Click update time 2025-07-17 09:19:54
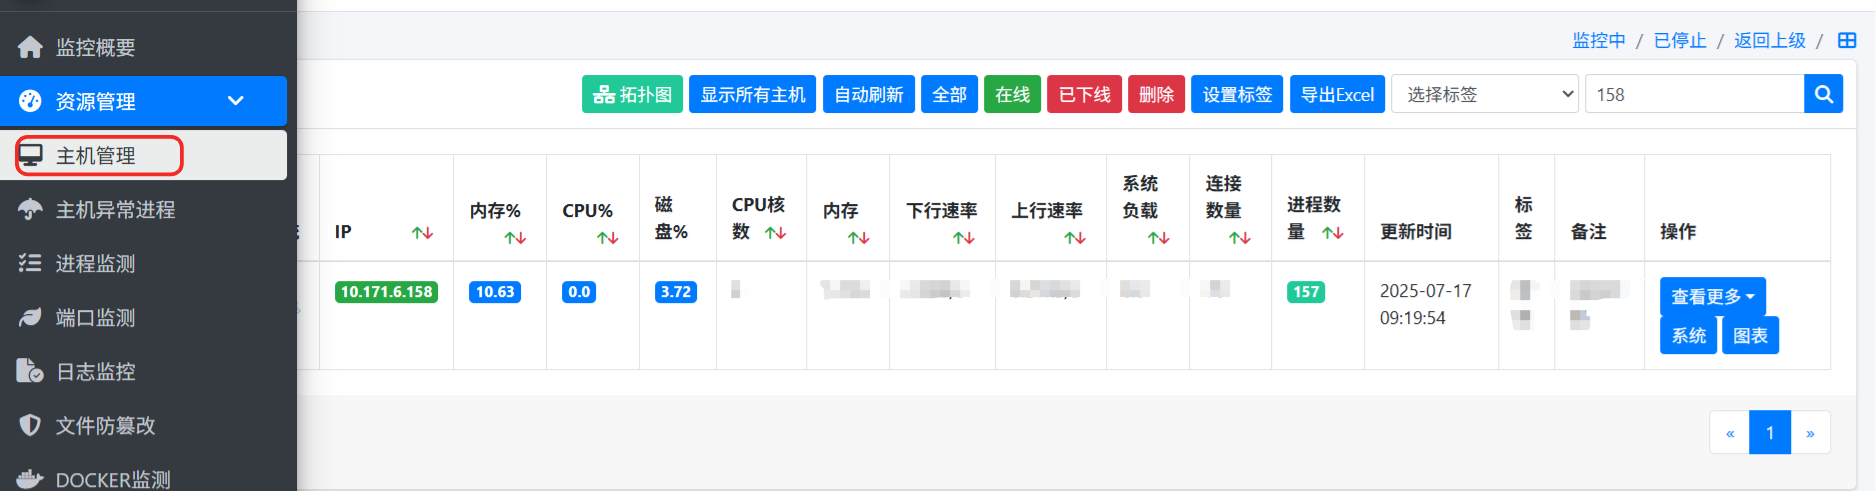The image size is (1876, 491). 1426,304
